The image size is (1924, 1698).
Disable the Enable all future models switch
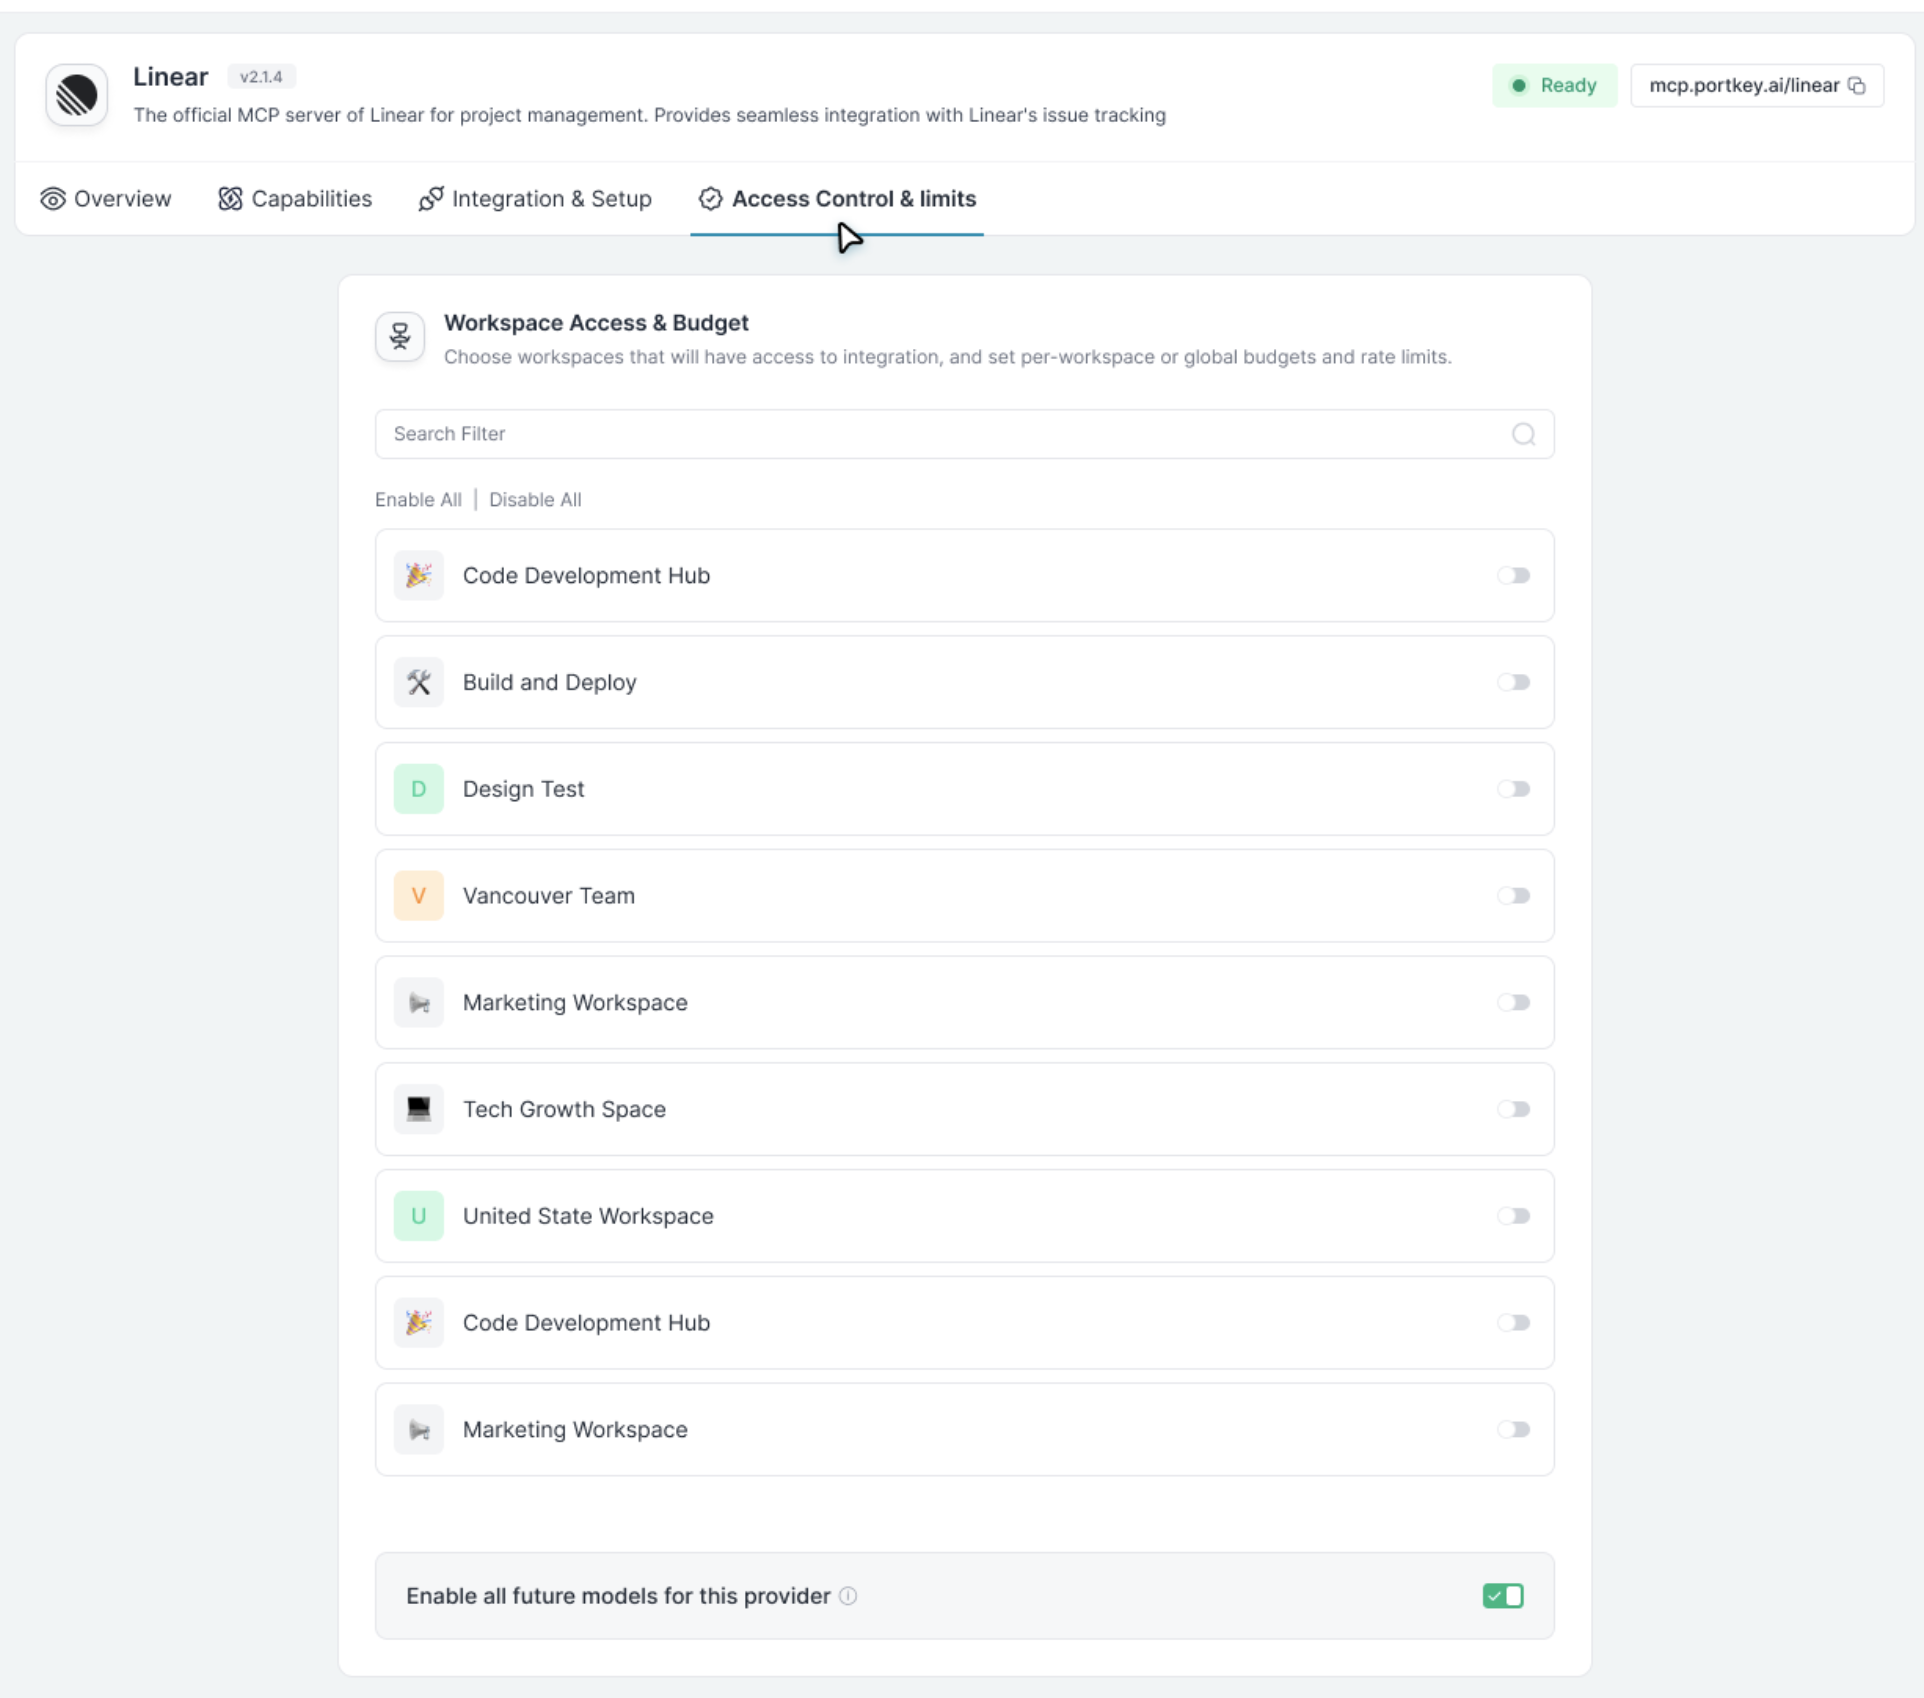1503,1596
